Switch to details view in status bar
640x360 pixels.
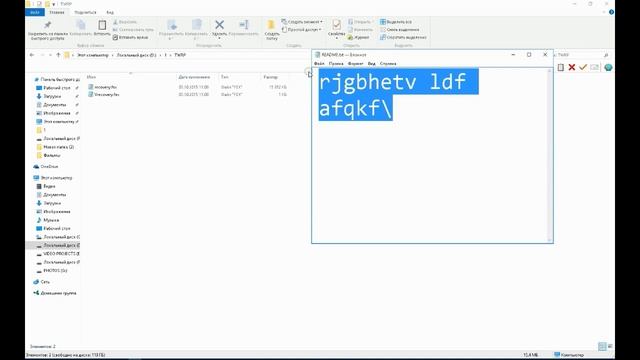[602, 346]
